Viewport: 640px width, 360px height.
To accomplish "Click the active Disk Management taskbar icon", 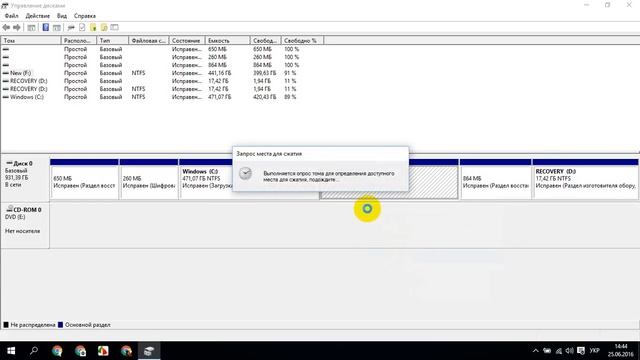I will [x=149, y=351].
